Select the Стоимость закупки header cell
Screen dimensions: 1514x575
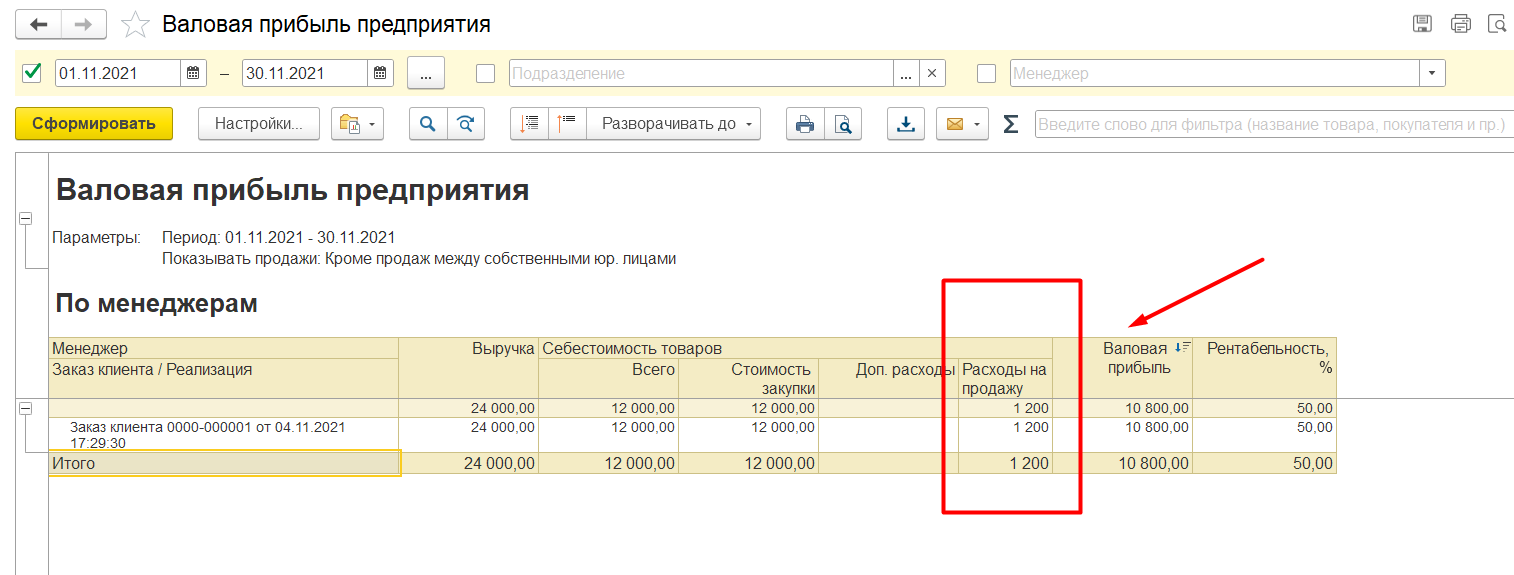click(748, 379)
